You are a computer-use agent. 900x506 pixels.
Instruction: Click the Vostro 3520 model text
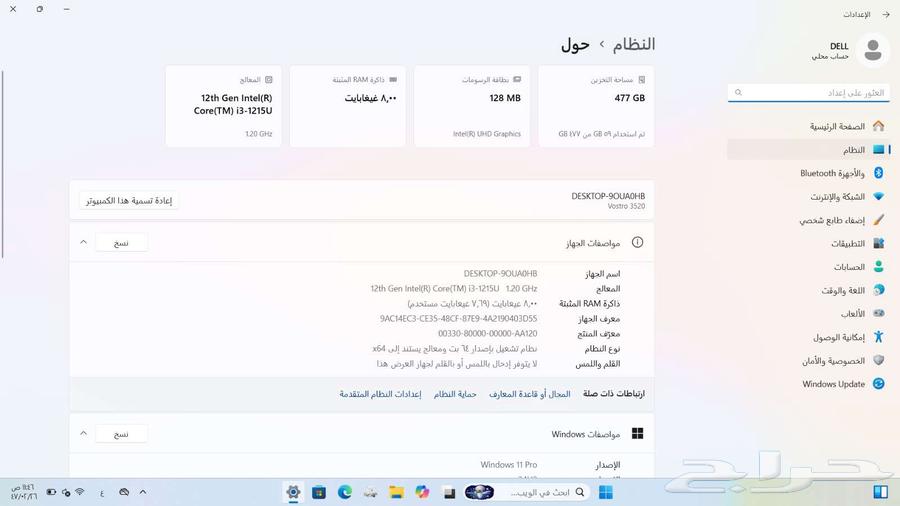[626, 207]
